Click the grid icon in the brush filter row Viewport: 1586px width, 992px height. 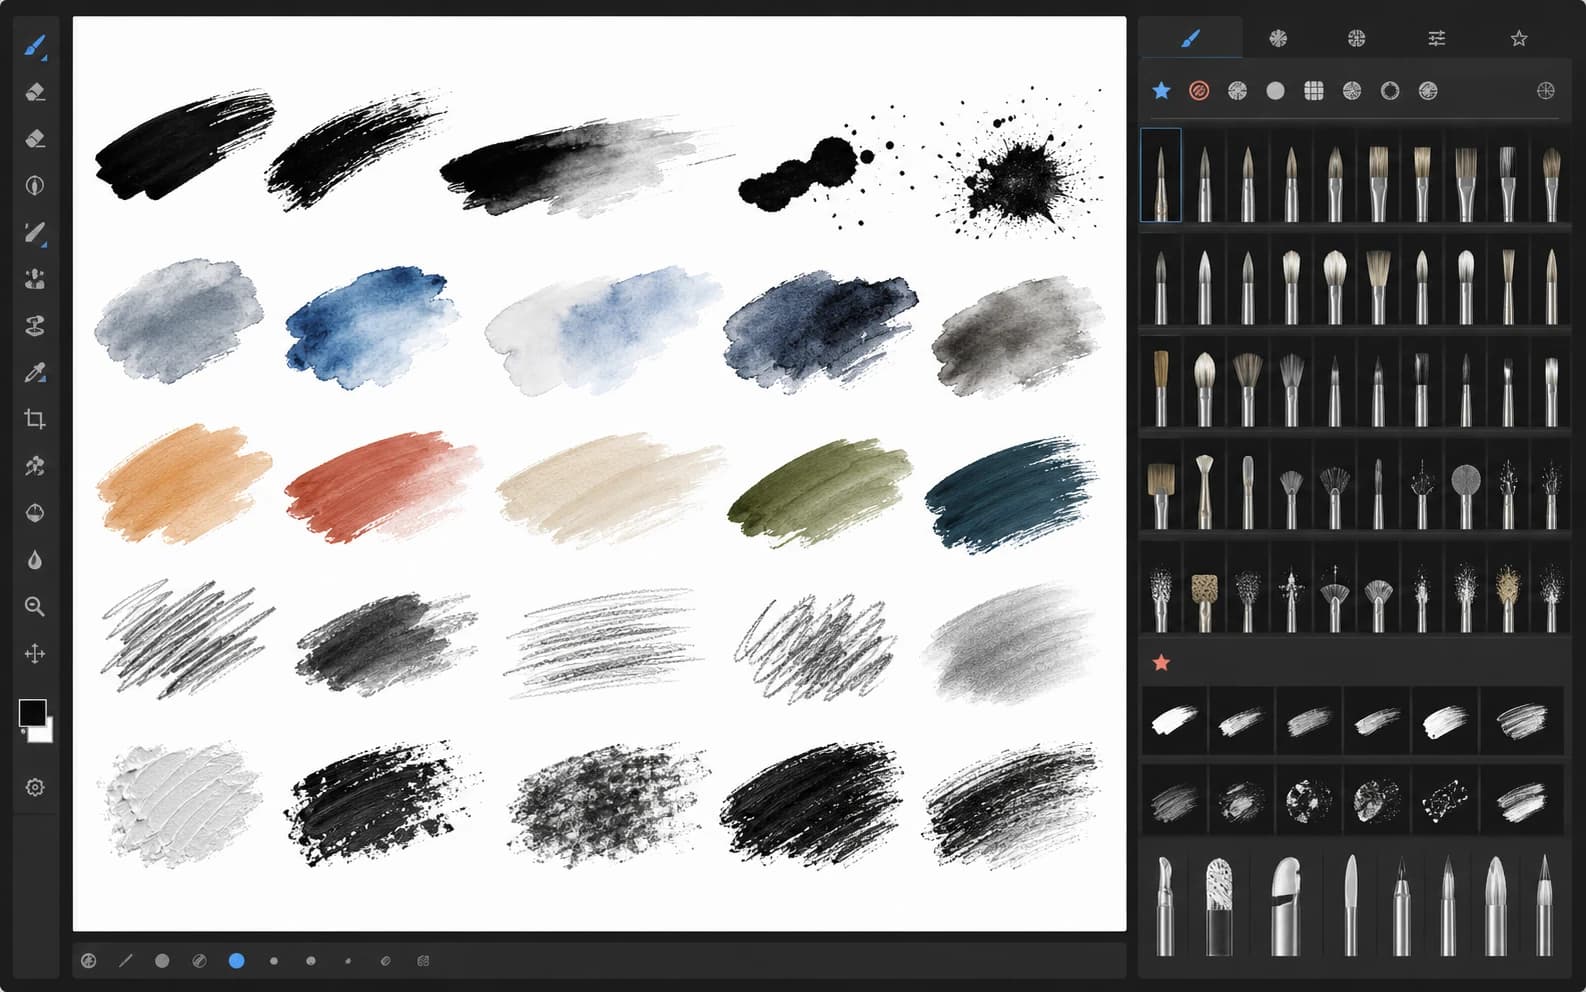[1314, 91]
